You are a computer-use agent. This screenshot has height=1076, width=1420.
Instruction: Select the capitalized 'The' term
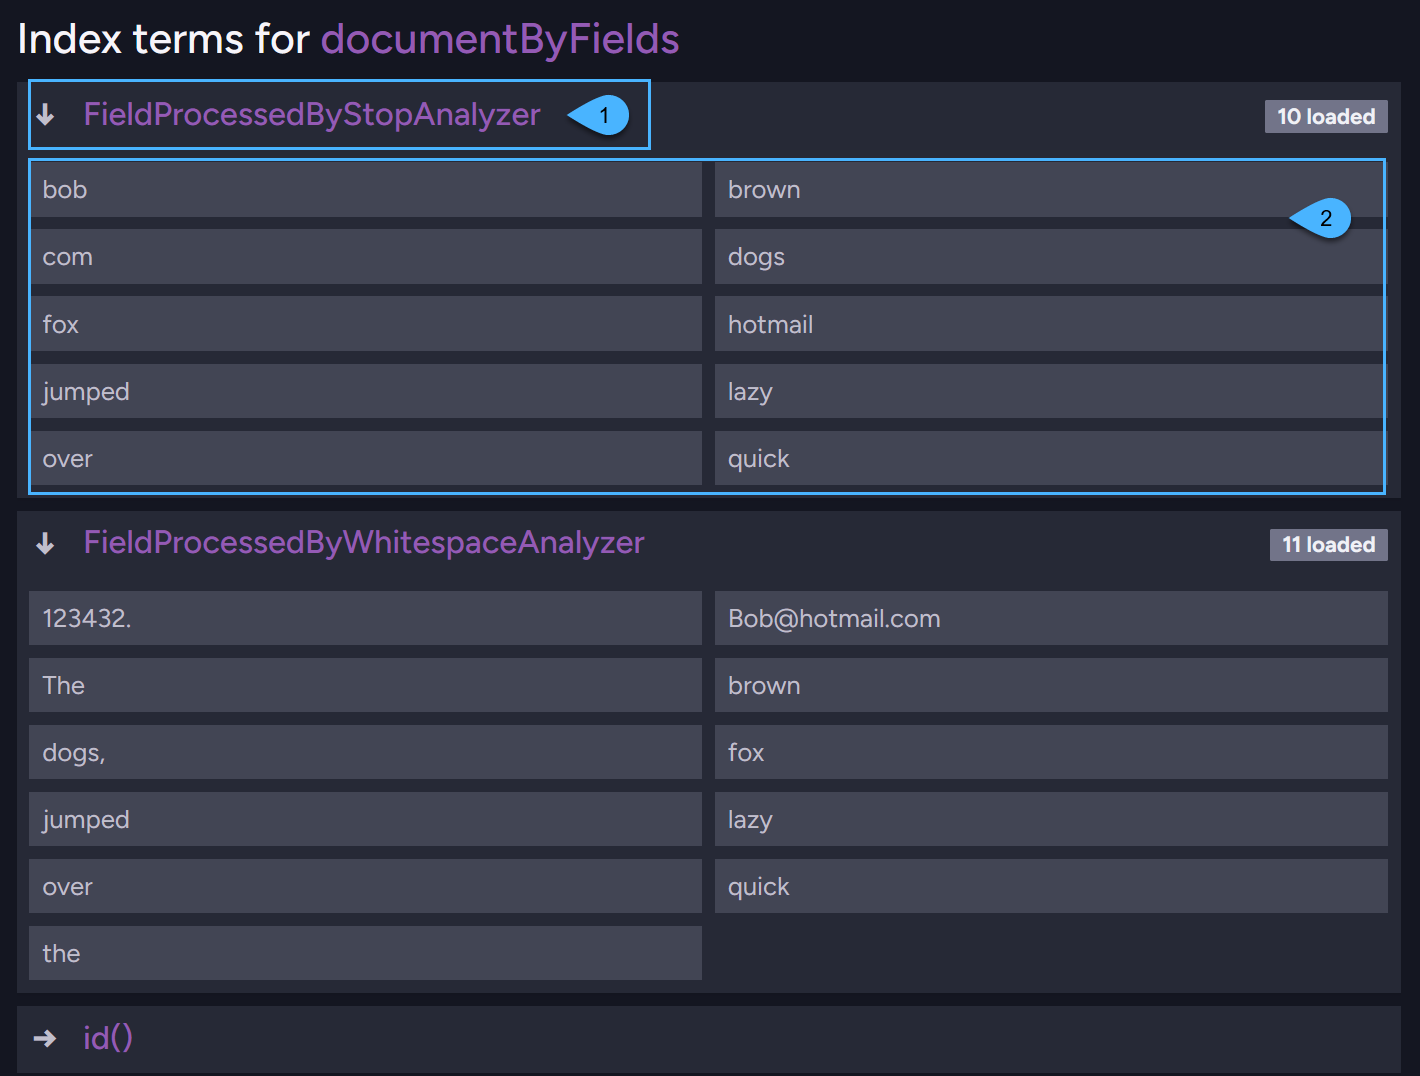[x=365, y=685]
